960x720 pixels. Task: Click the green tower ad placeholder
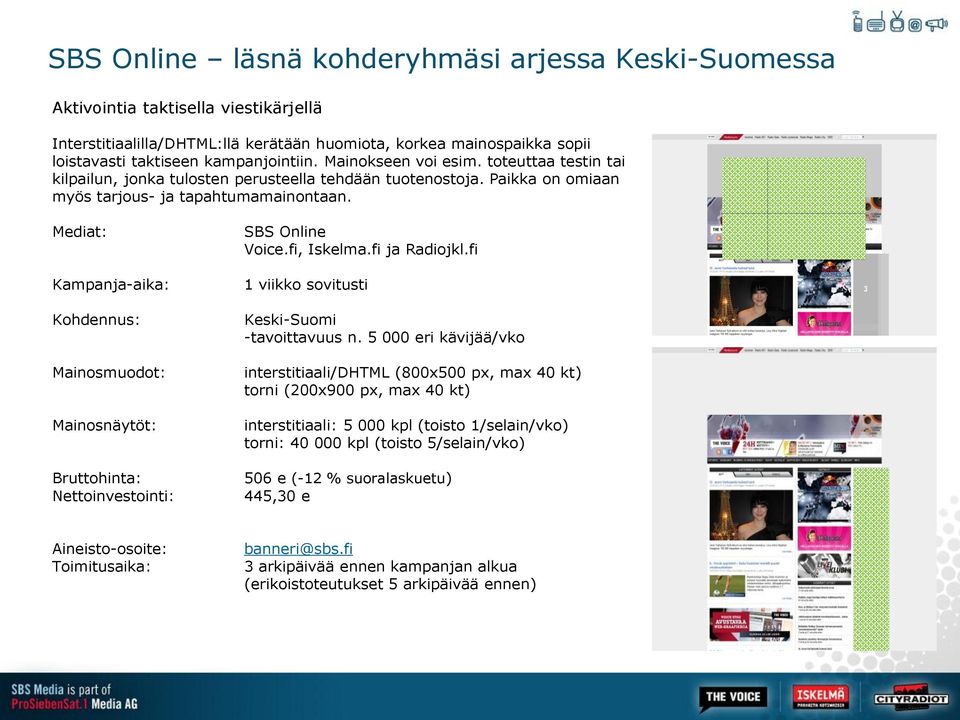tap(871, 558)
